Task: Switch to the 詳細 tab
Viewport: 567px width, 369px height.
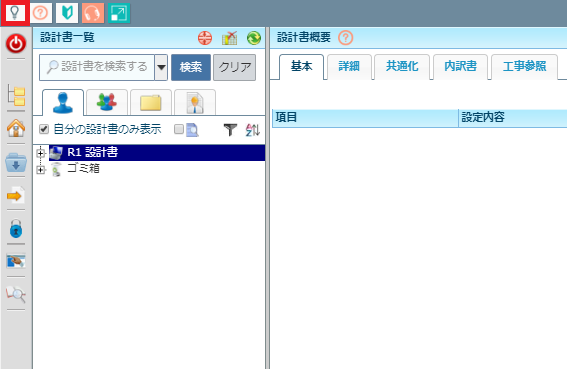Action: tap(349, 67)
